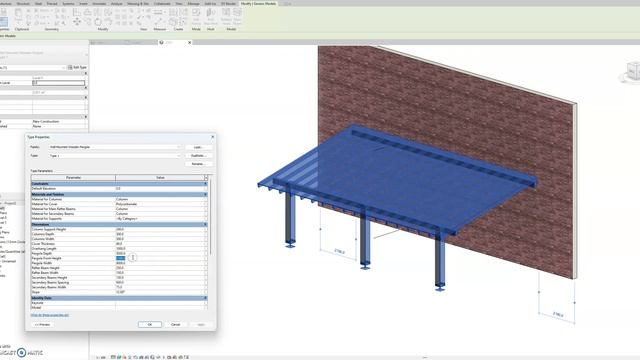Click the dimension text near right wall end
Image resolution: width=640 pixels, height=360 pixels.
pyautogui.click(x=558, y=314)
